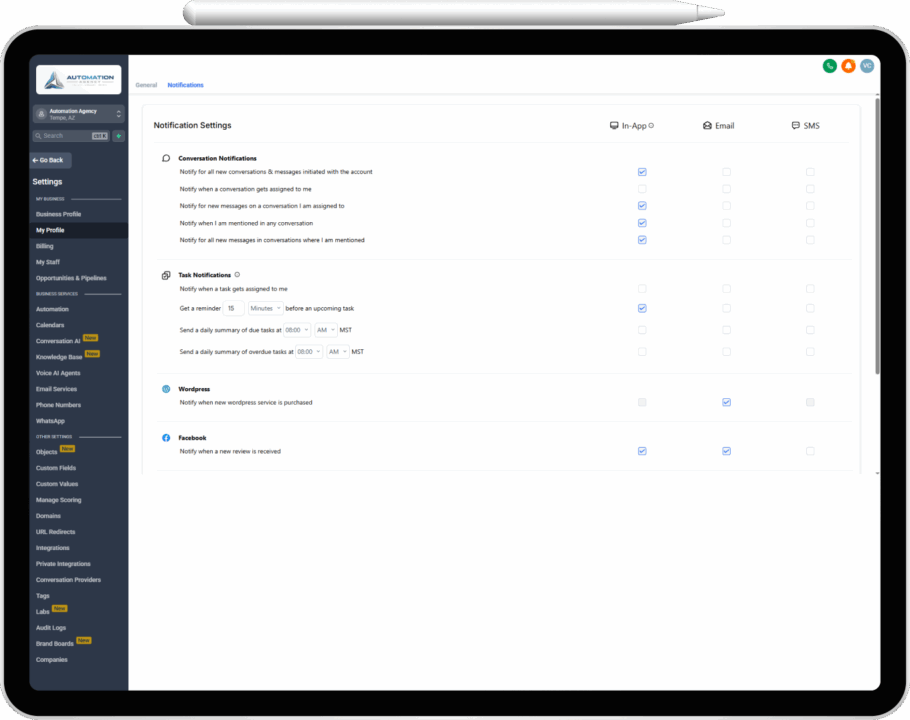910x720 pixels.
Task: Click the reminder time input showing 15
Action: tap(233, 308)
